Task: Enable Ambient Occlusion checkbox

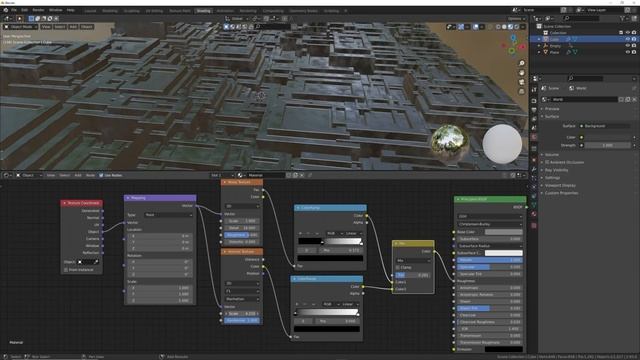Action: coord(547,162)
